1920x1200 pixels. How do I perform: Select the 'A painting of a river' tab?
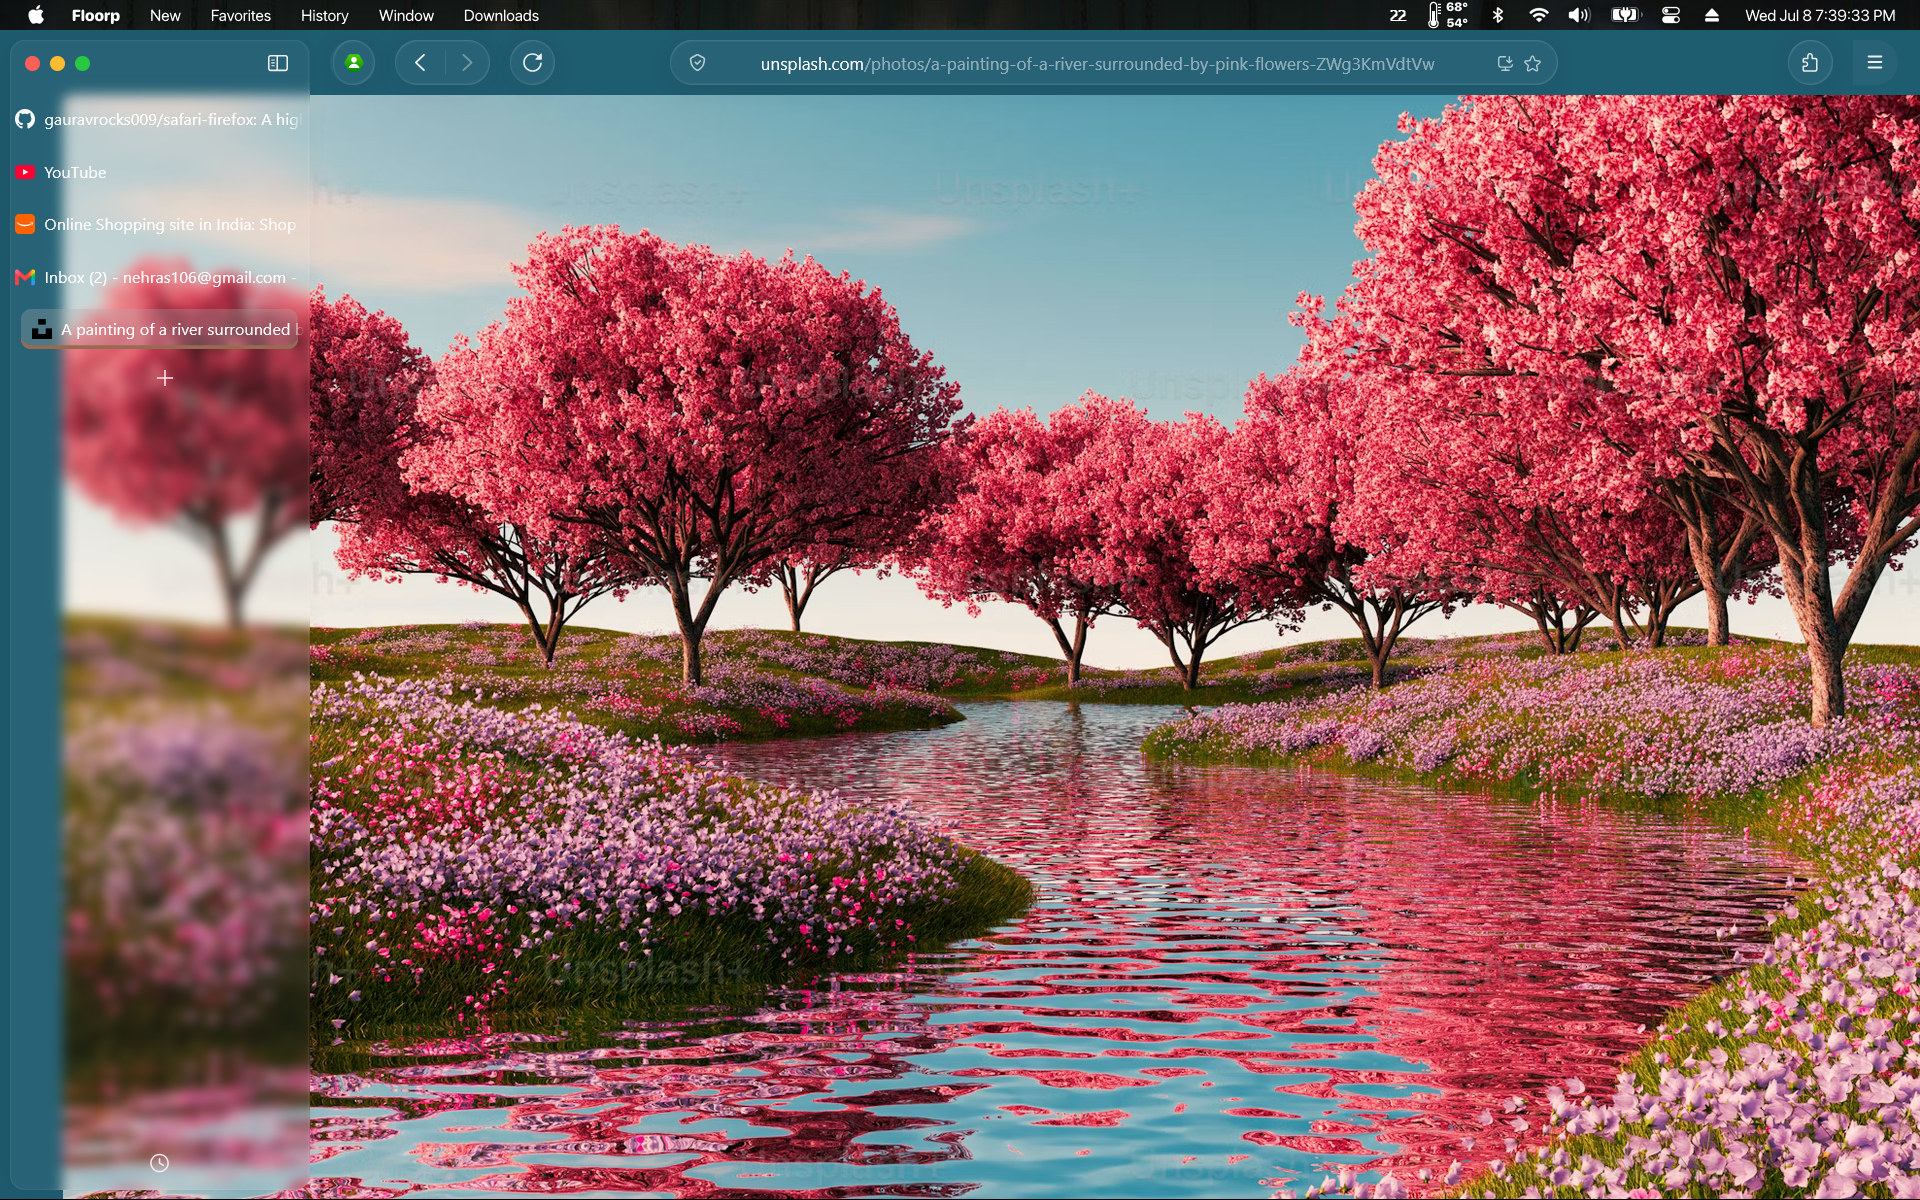[160, 329]
